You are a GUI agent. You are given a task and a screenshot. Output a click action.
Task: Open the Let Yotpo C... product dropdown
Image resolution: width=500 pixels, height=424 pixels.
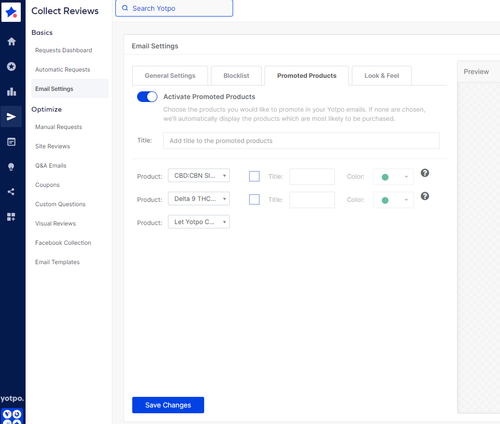[x=199, y=222]
